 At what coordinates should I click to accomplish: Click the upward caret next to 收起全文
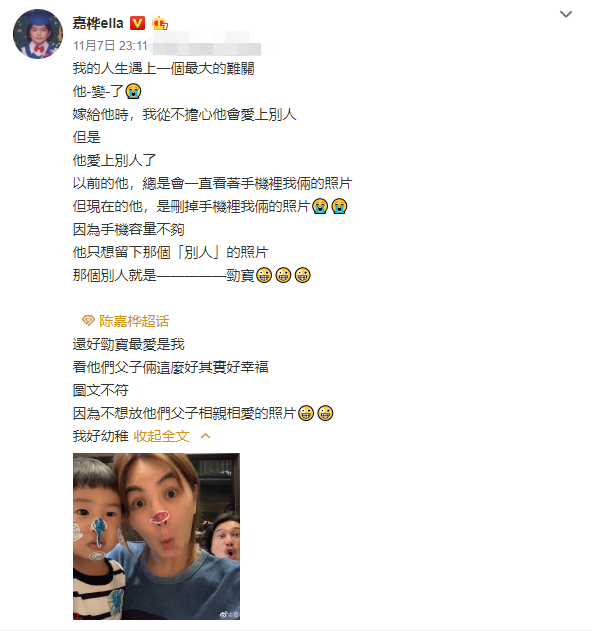tap(206, 436)
